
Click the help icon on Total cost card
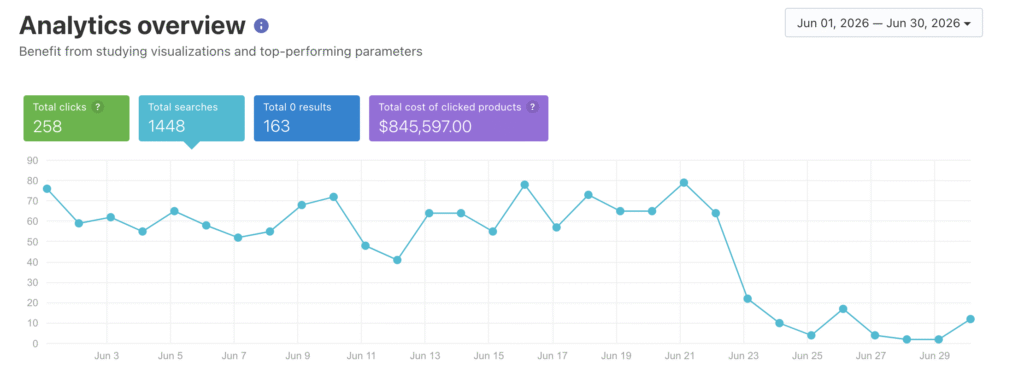(533, 107)
